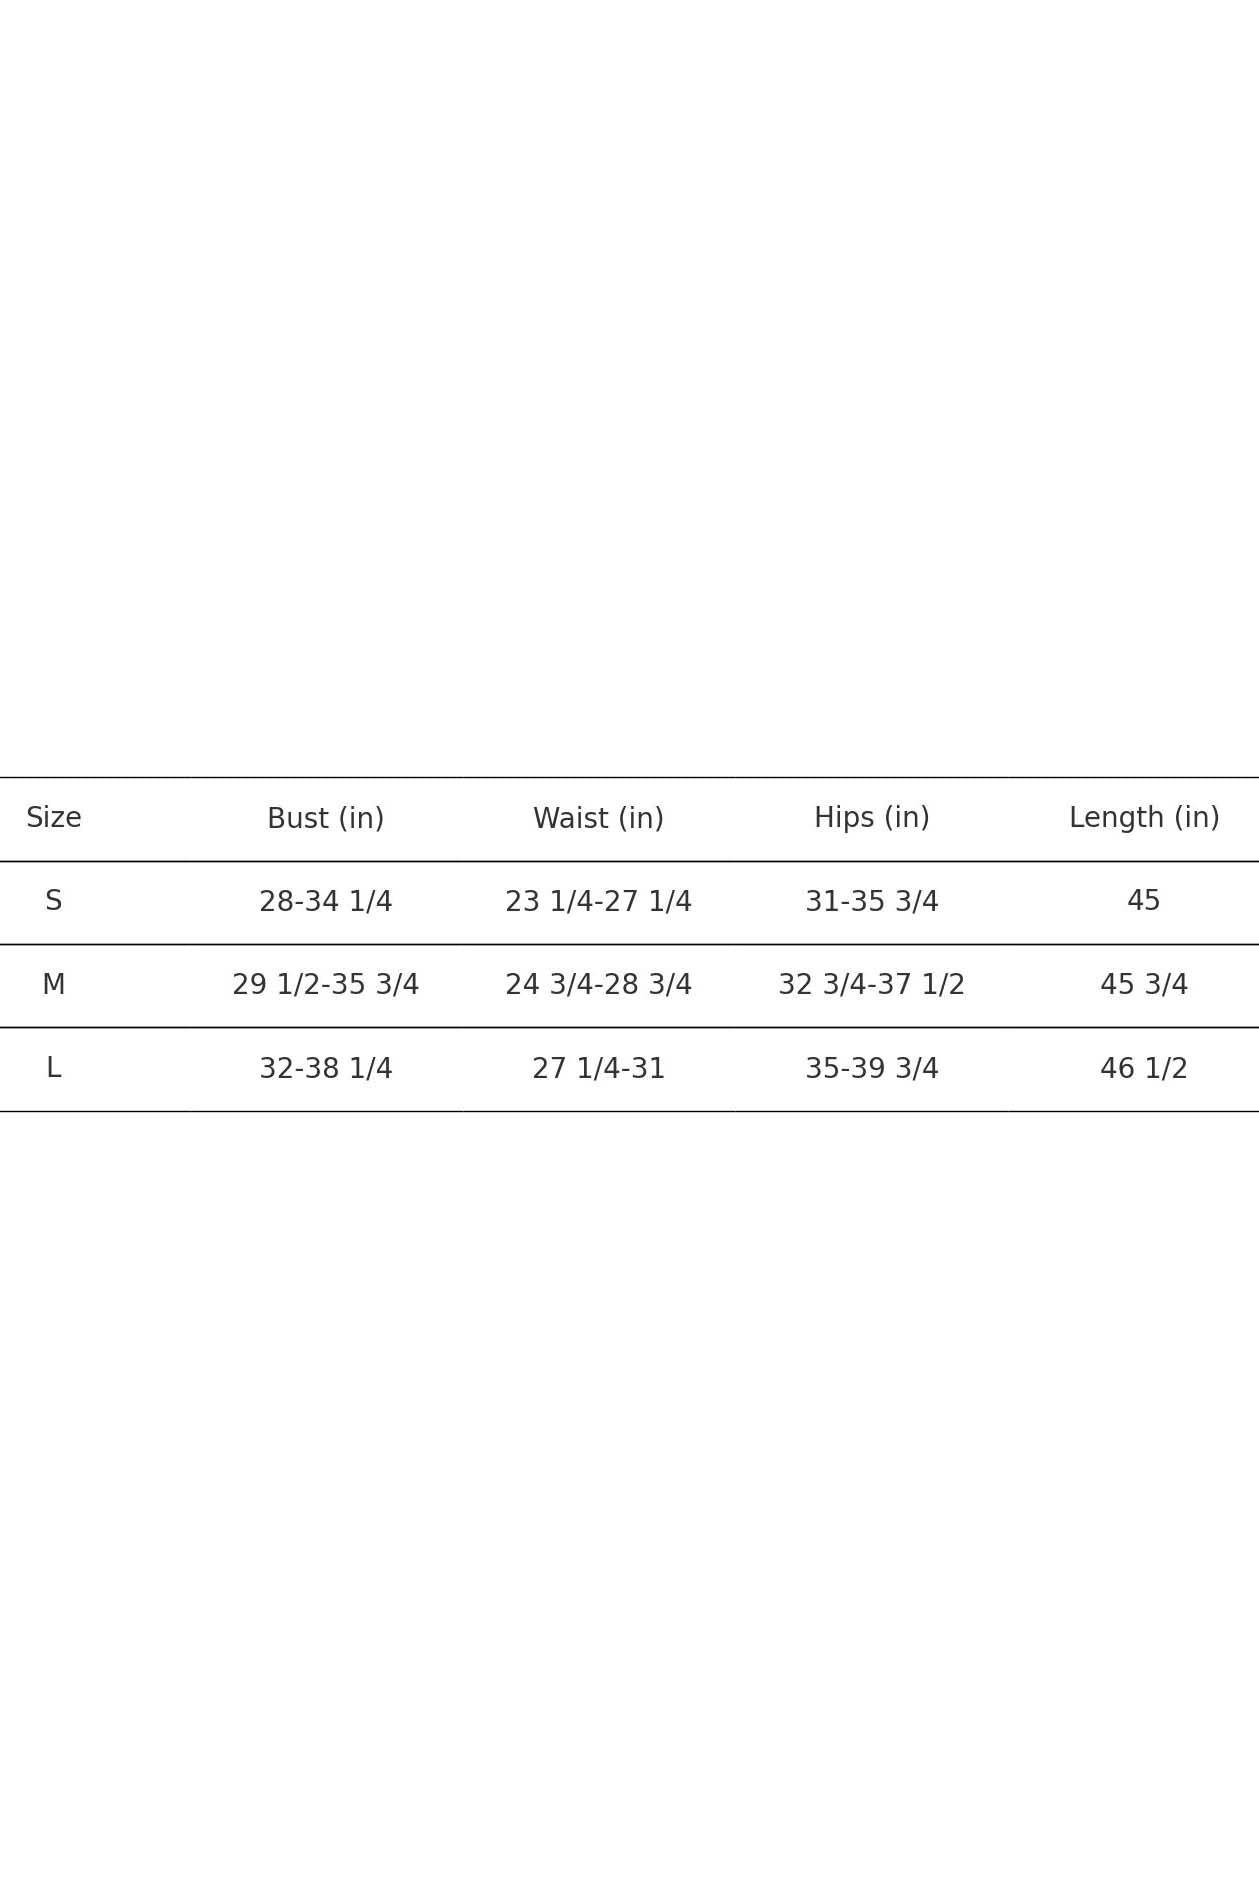Viewport: 1259px width, 1888px height.
Task: Click the Length (in) column header
Action: pyautogui.click(x=1144, y=818)
